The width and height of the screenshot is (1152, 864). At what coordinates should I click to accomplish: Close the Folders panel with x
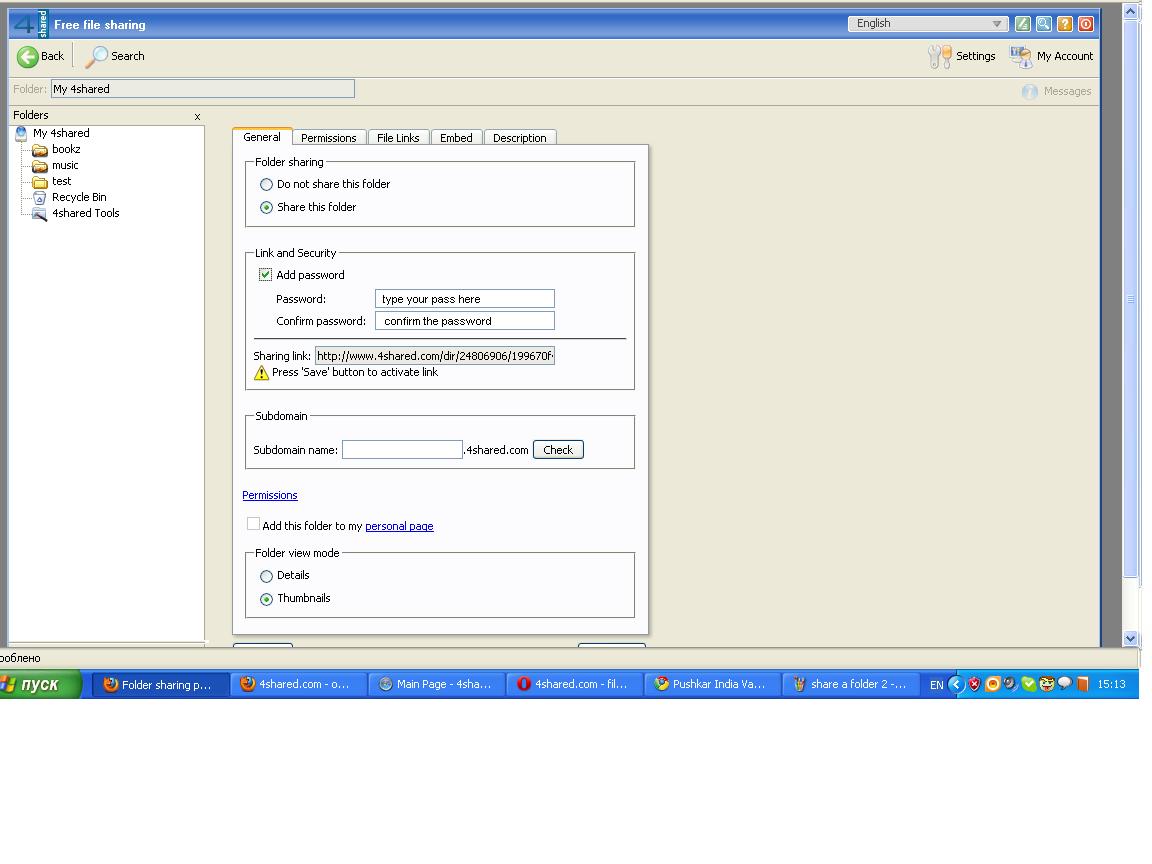(x=197, y=117)
